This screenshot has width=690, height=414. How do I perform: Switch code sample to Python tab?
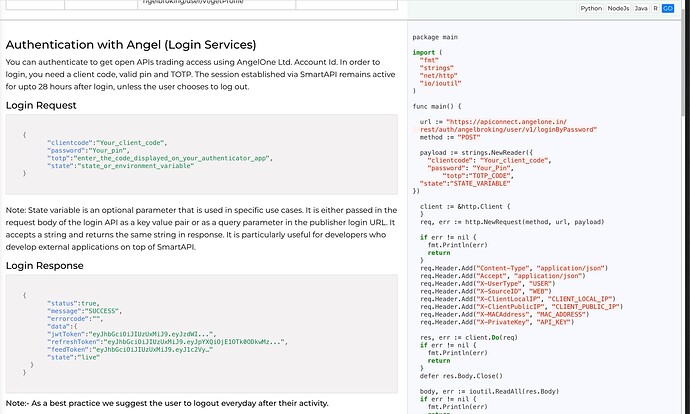591,8
